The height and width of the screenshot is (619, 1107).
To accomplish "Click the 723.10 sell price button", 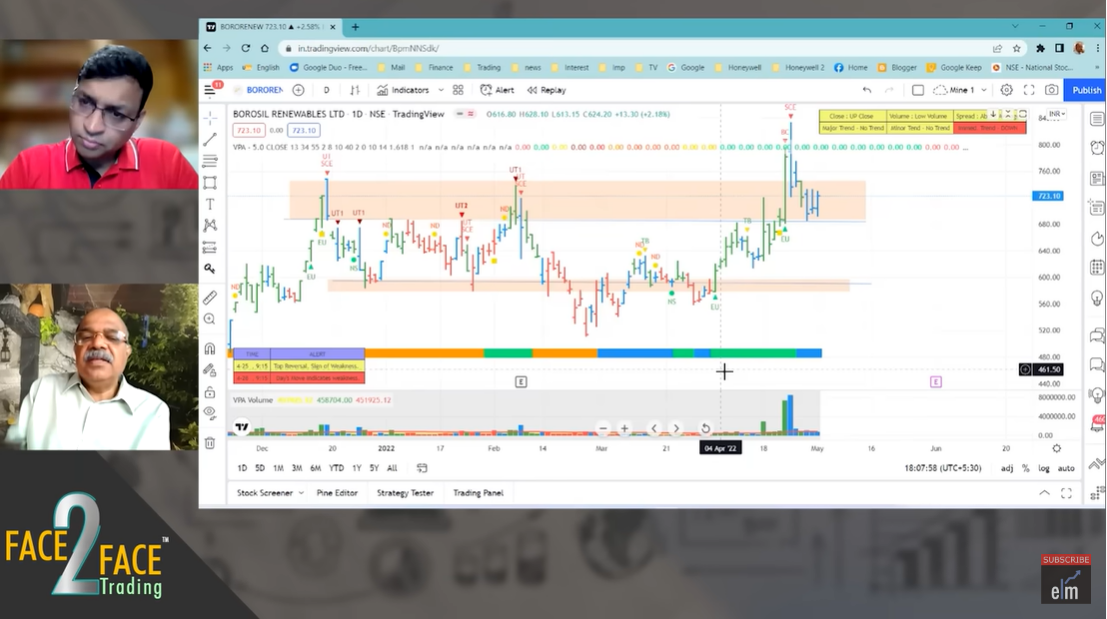I will [249, 130].
